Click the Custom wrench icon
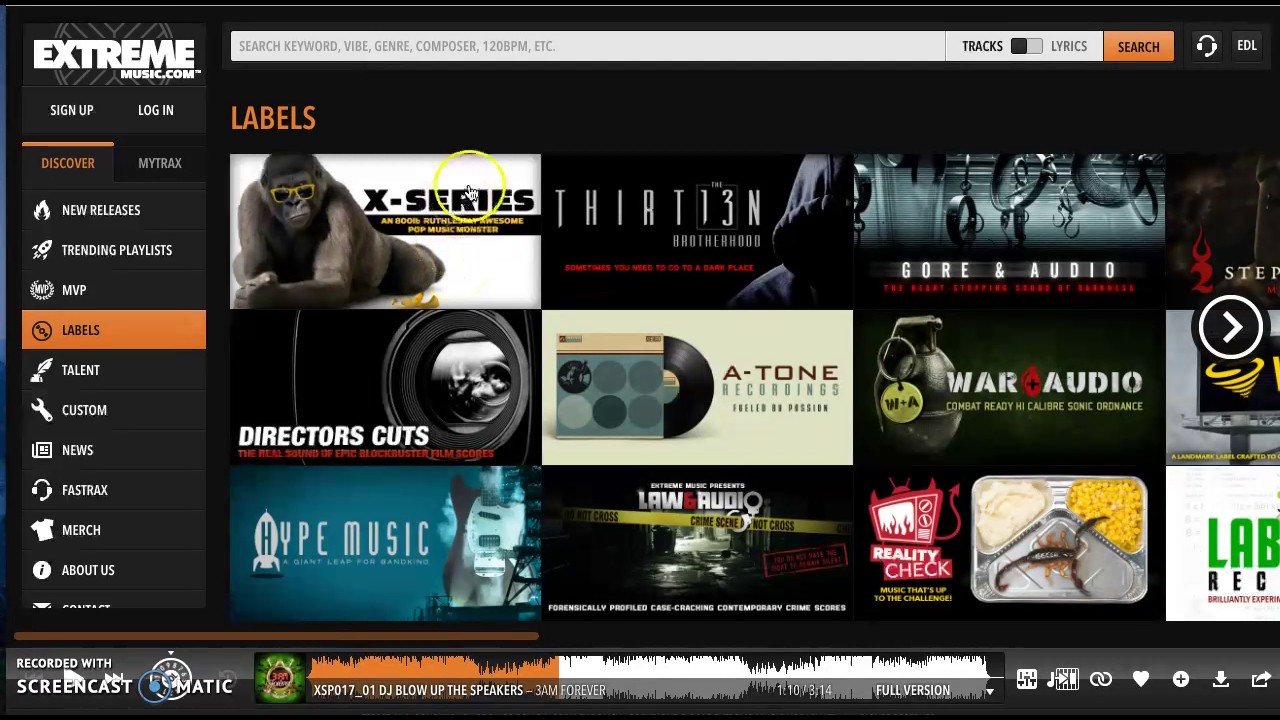1280x720 pixels. pos(42,410)
